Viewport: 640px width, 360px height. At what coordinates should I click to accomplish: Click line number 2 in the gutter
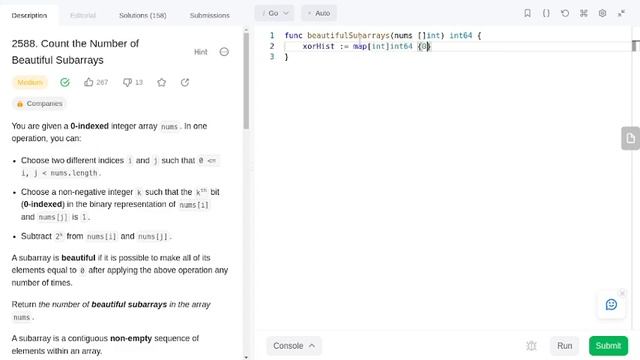pyautogui.click(x=272, y=46)
